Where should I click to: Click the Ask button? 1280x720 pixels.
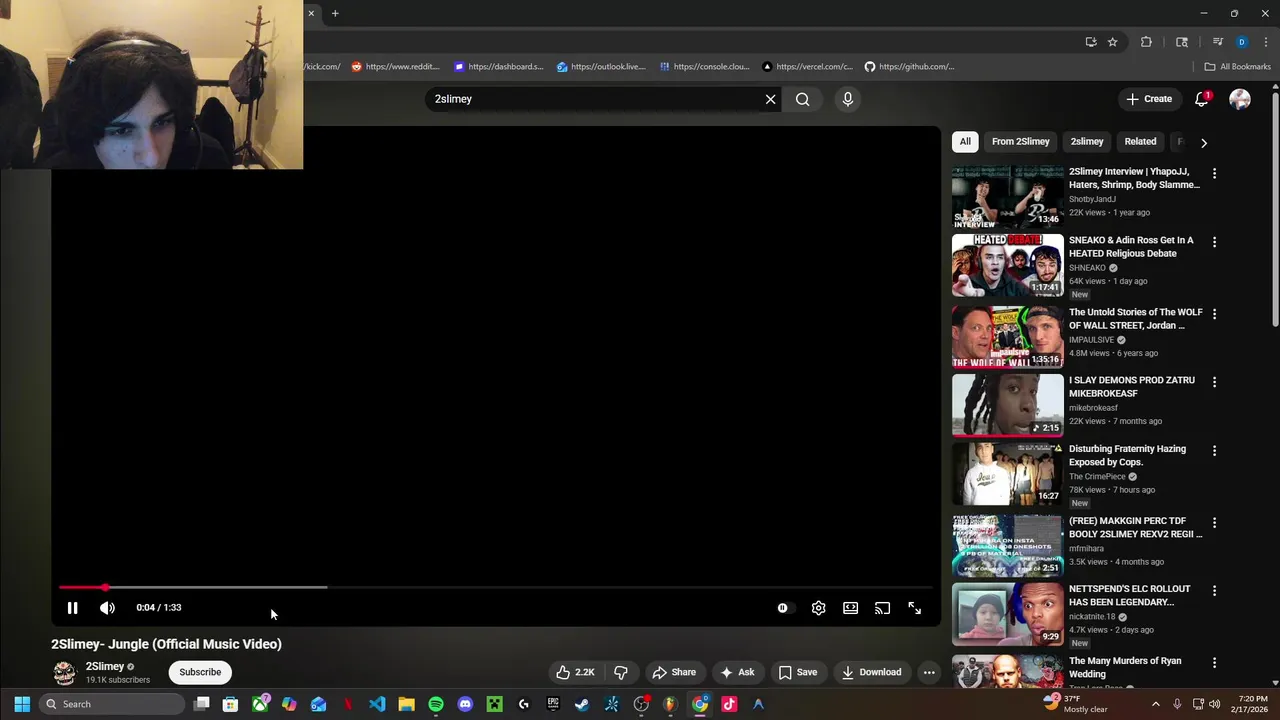pos(737,672)
